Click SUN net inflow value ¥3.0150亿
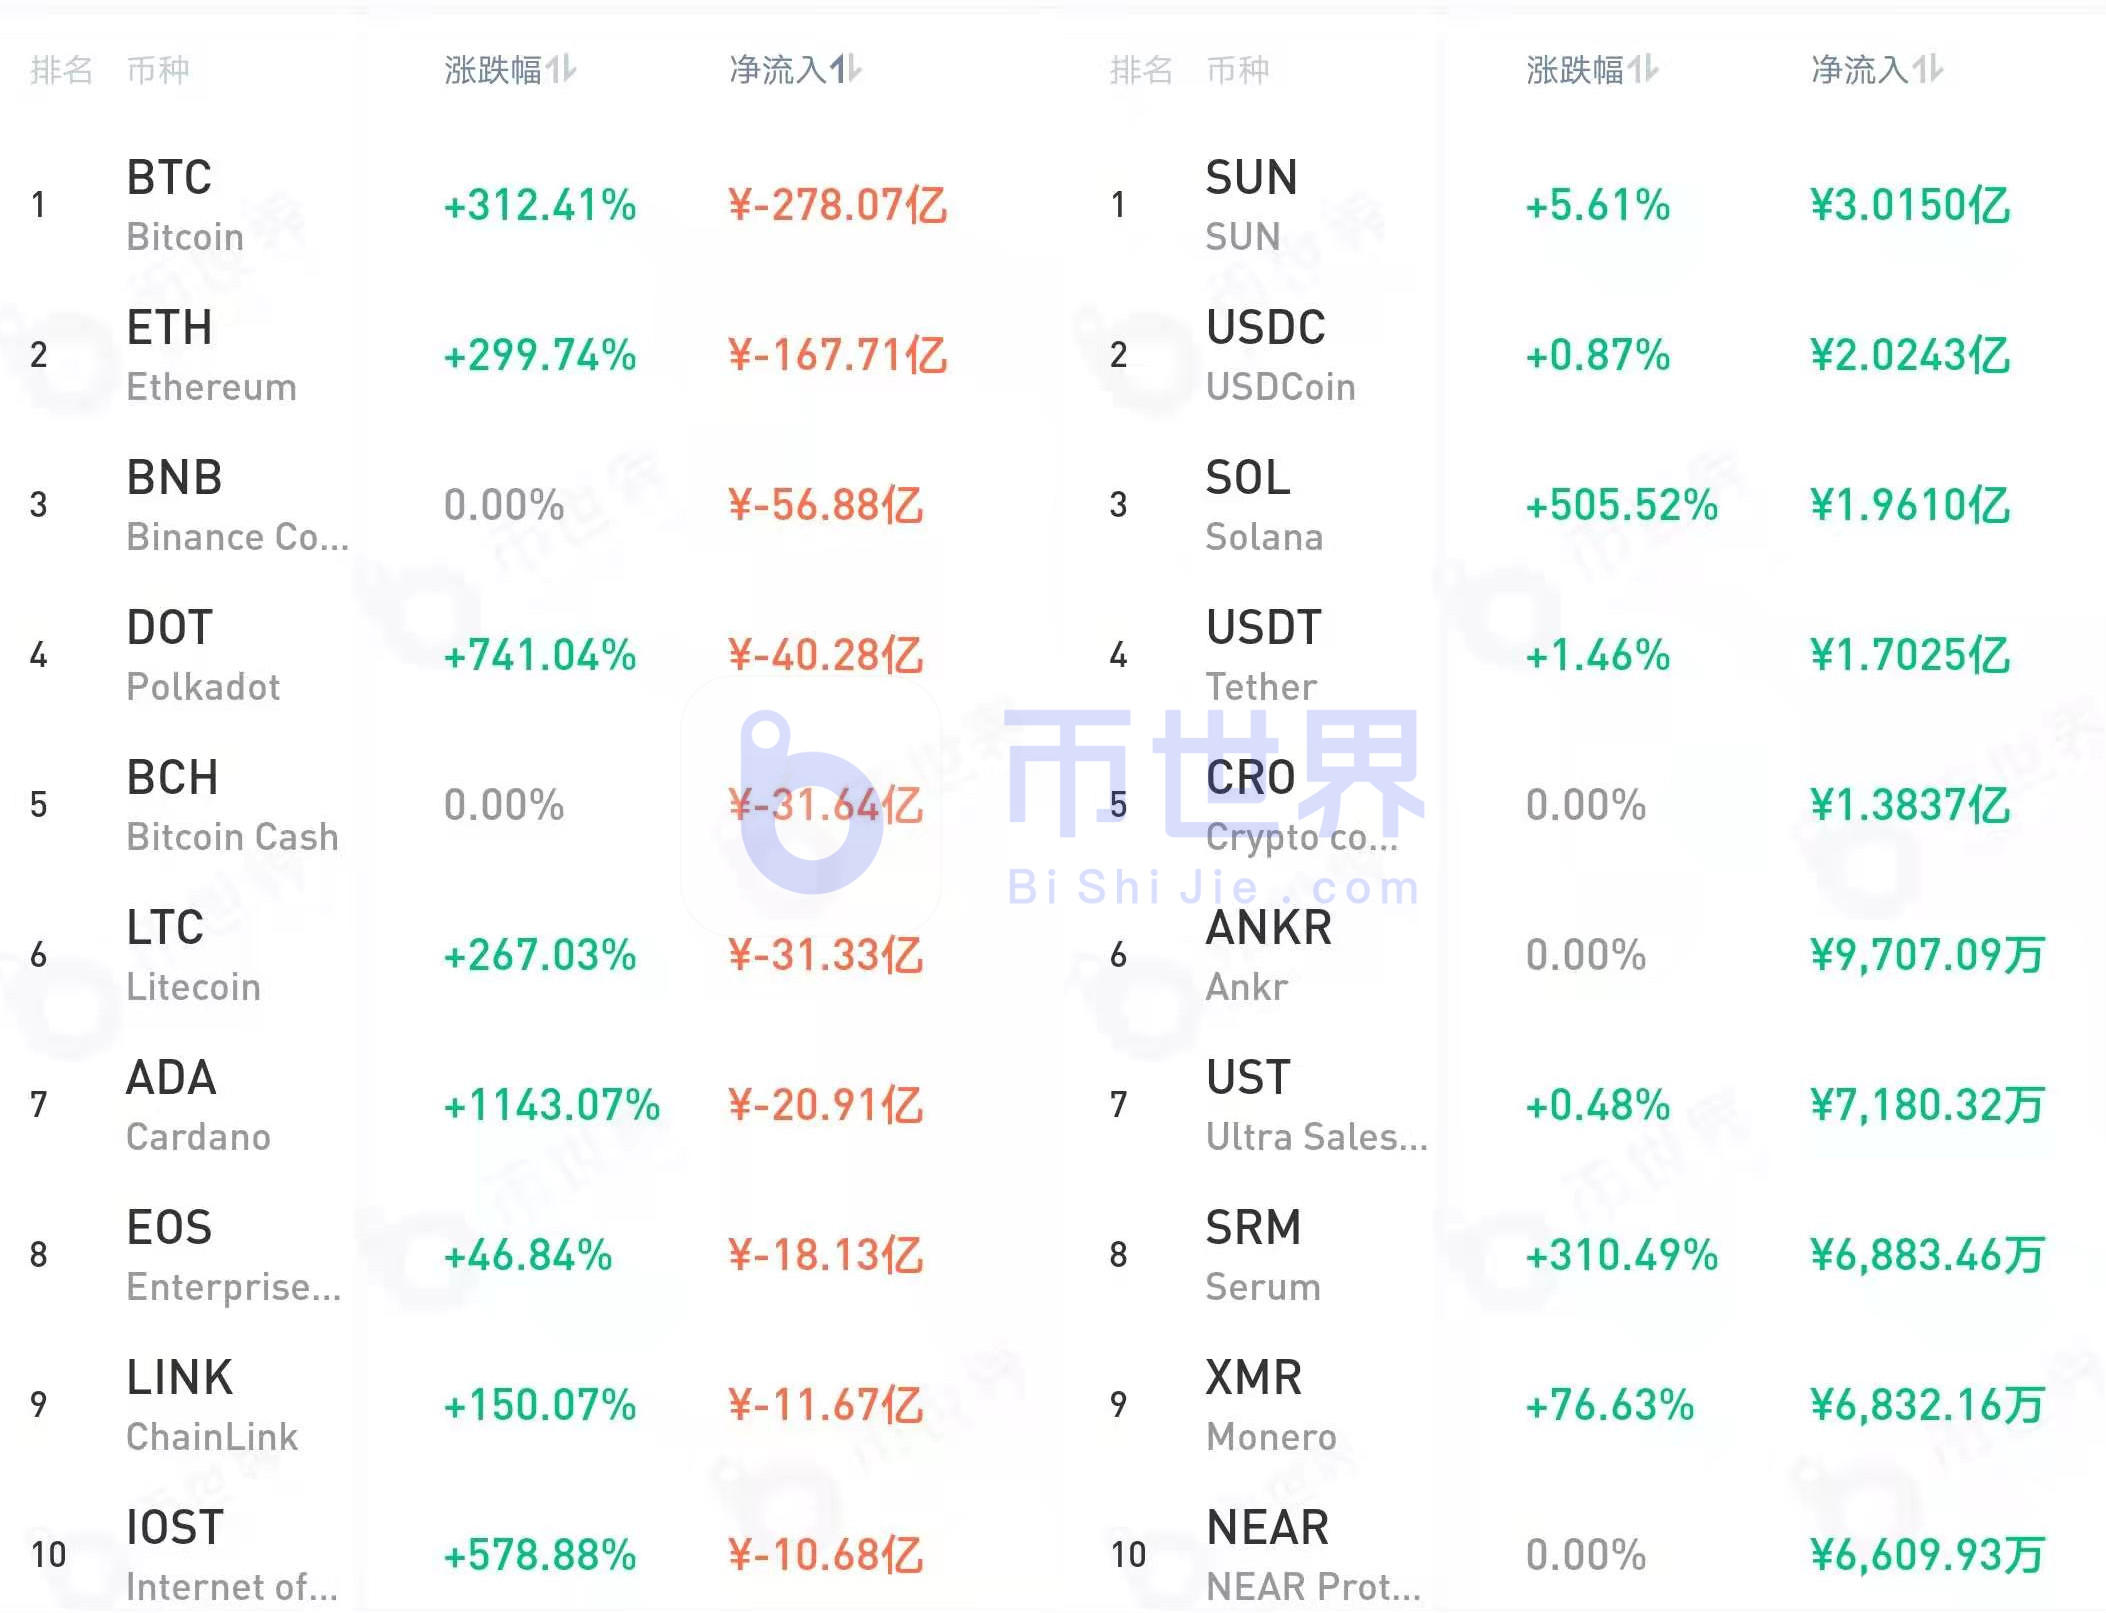The height and width of the screenshot is (1613, 2106). pos(1910,206)
